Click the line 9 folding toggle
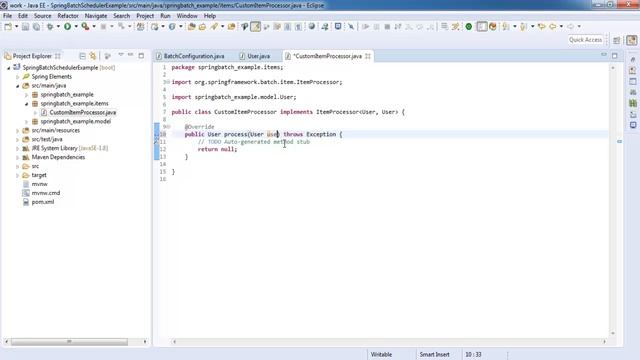Screen dimensions: 640x360 pos(168,127)
